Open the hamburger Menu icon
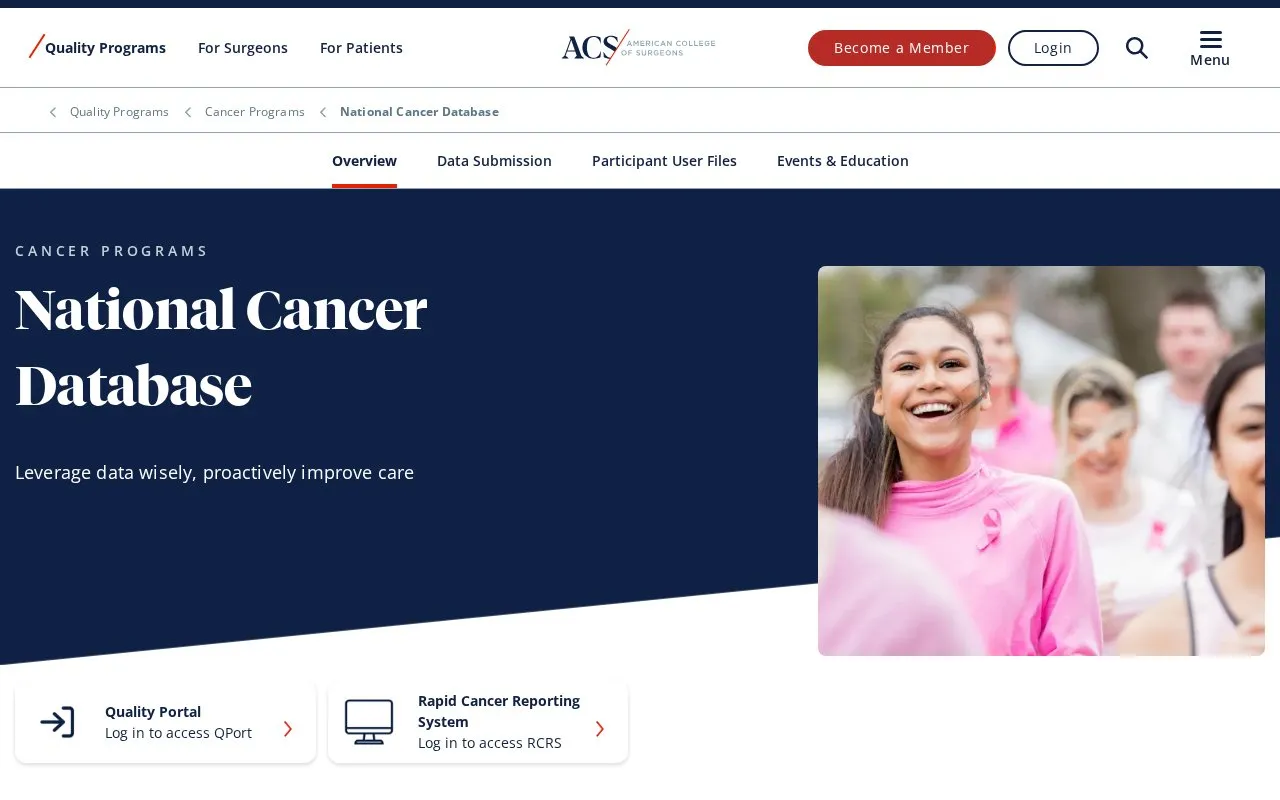Viewport: 1280px width, 800px height. 1210,40
